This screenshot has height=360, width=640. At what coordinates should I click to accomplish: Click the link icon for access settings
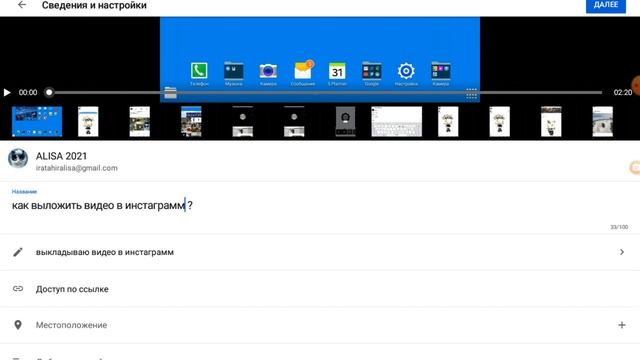tap(18, 289)
